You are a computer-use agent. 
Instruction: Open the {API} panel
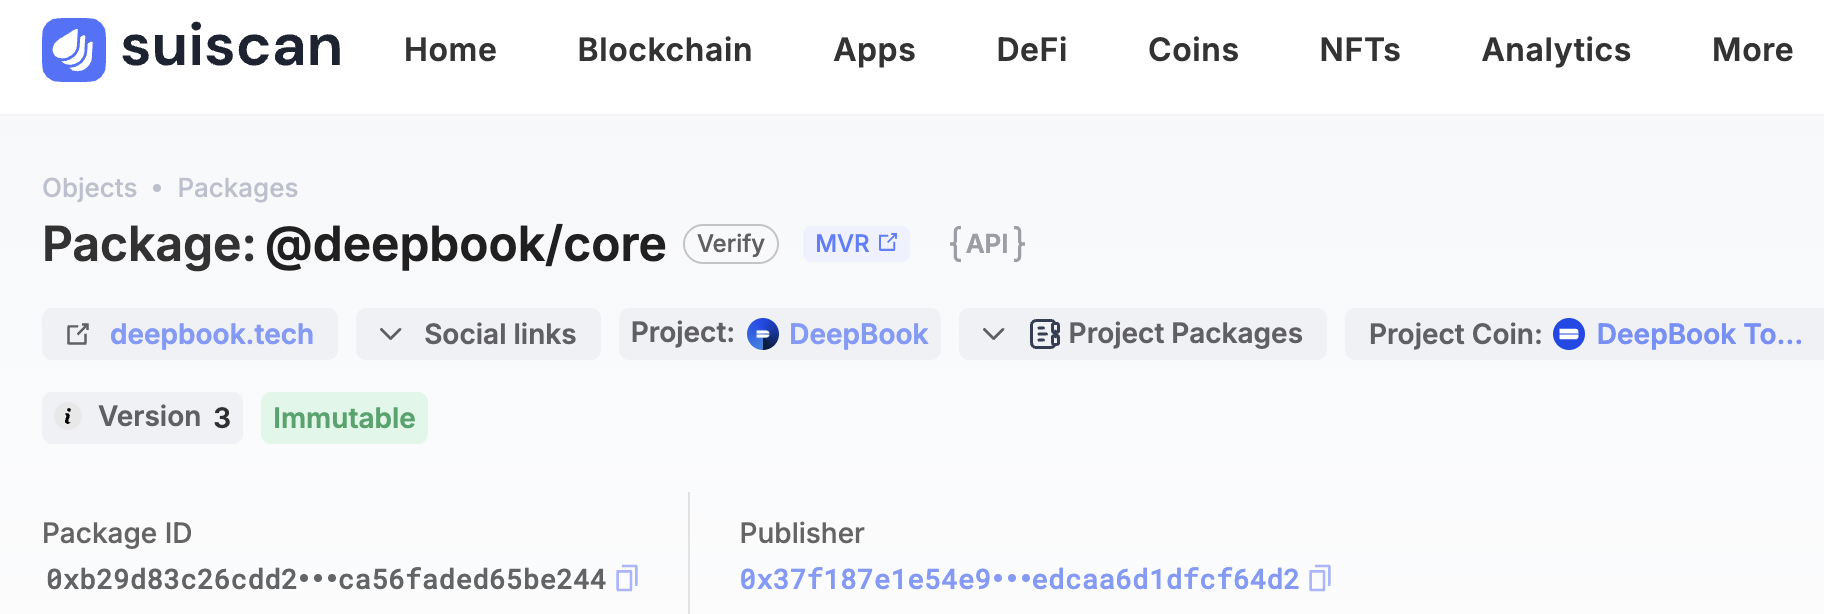[987, 243]
